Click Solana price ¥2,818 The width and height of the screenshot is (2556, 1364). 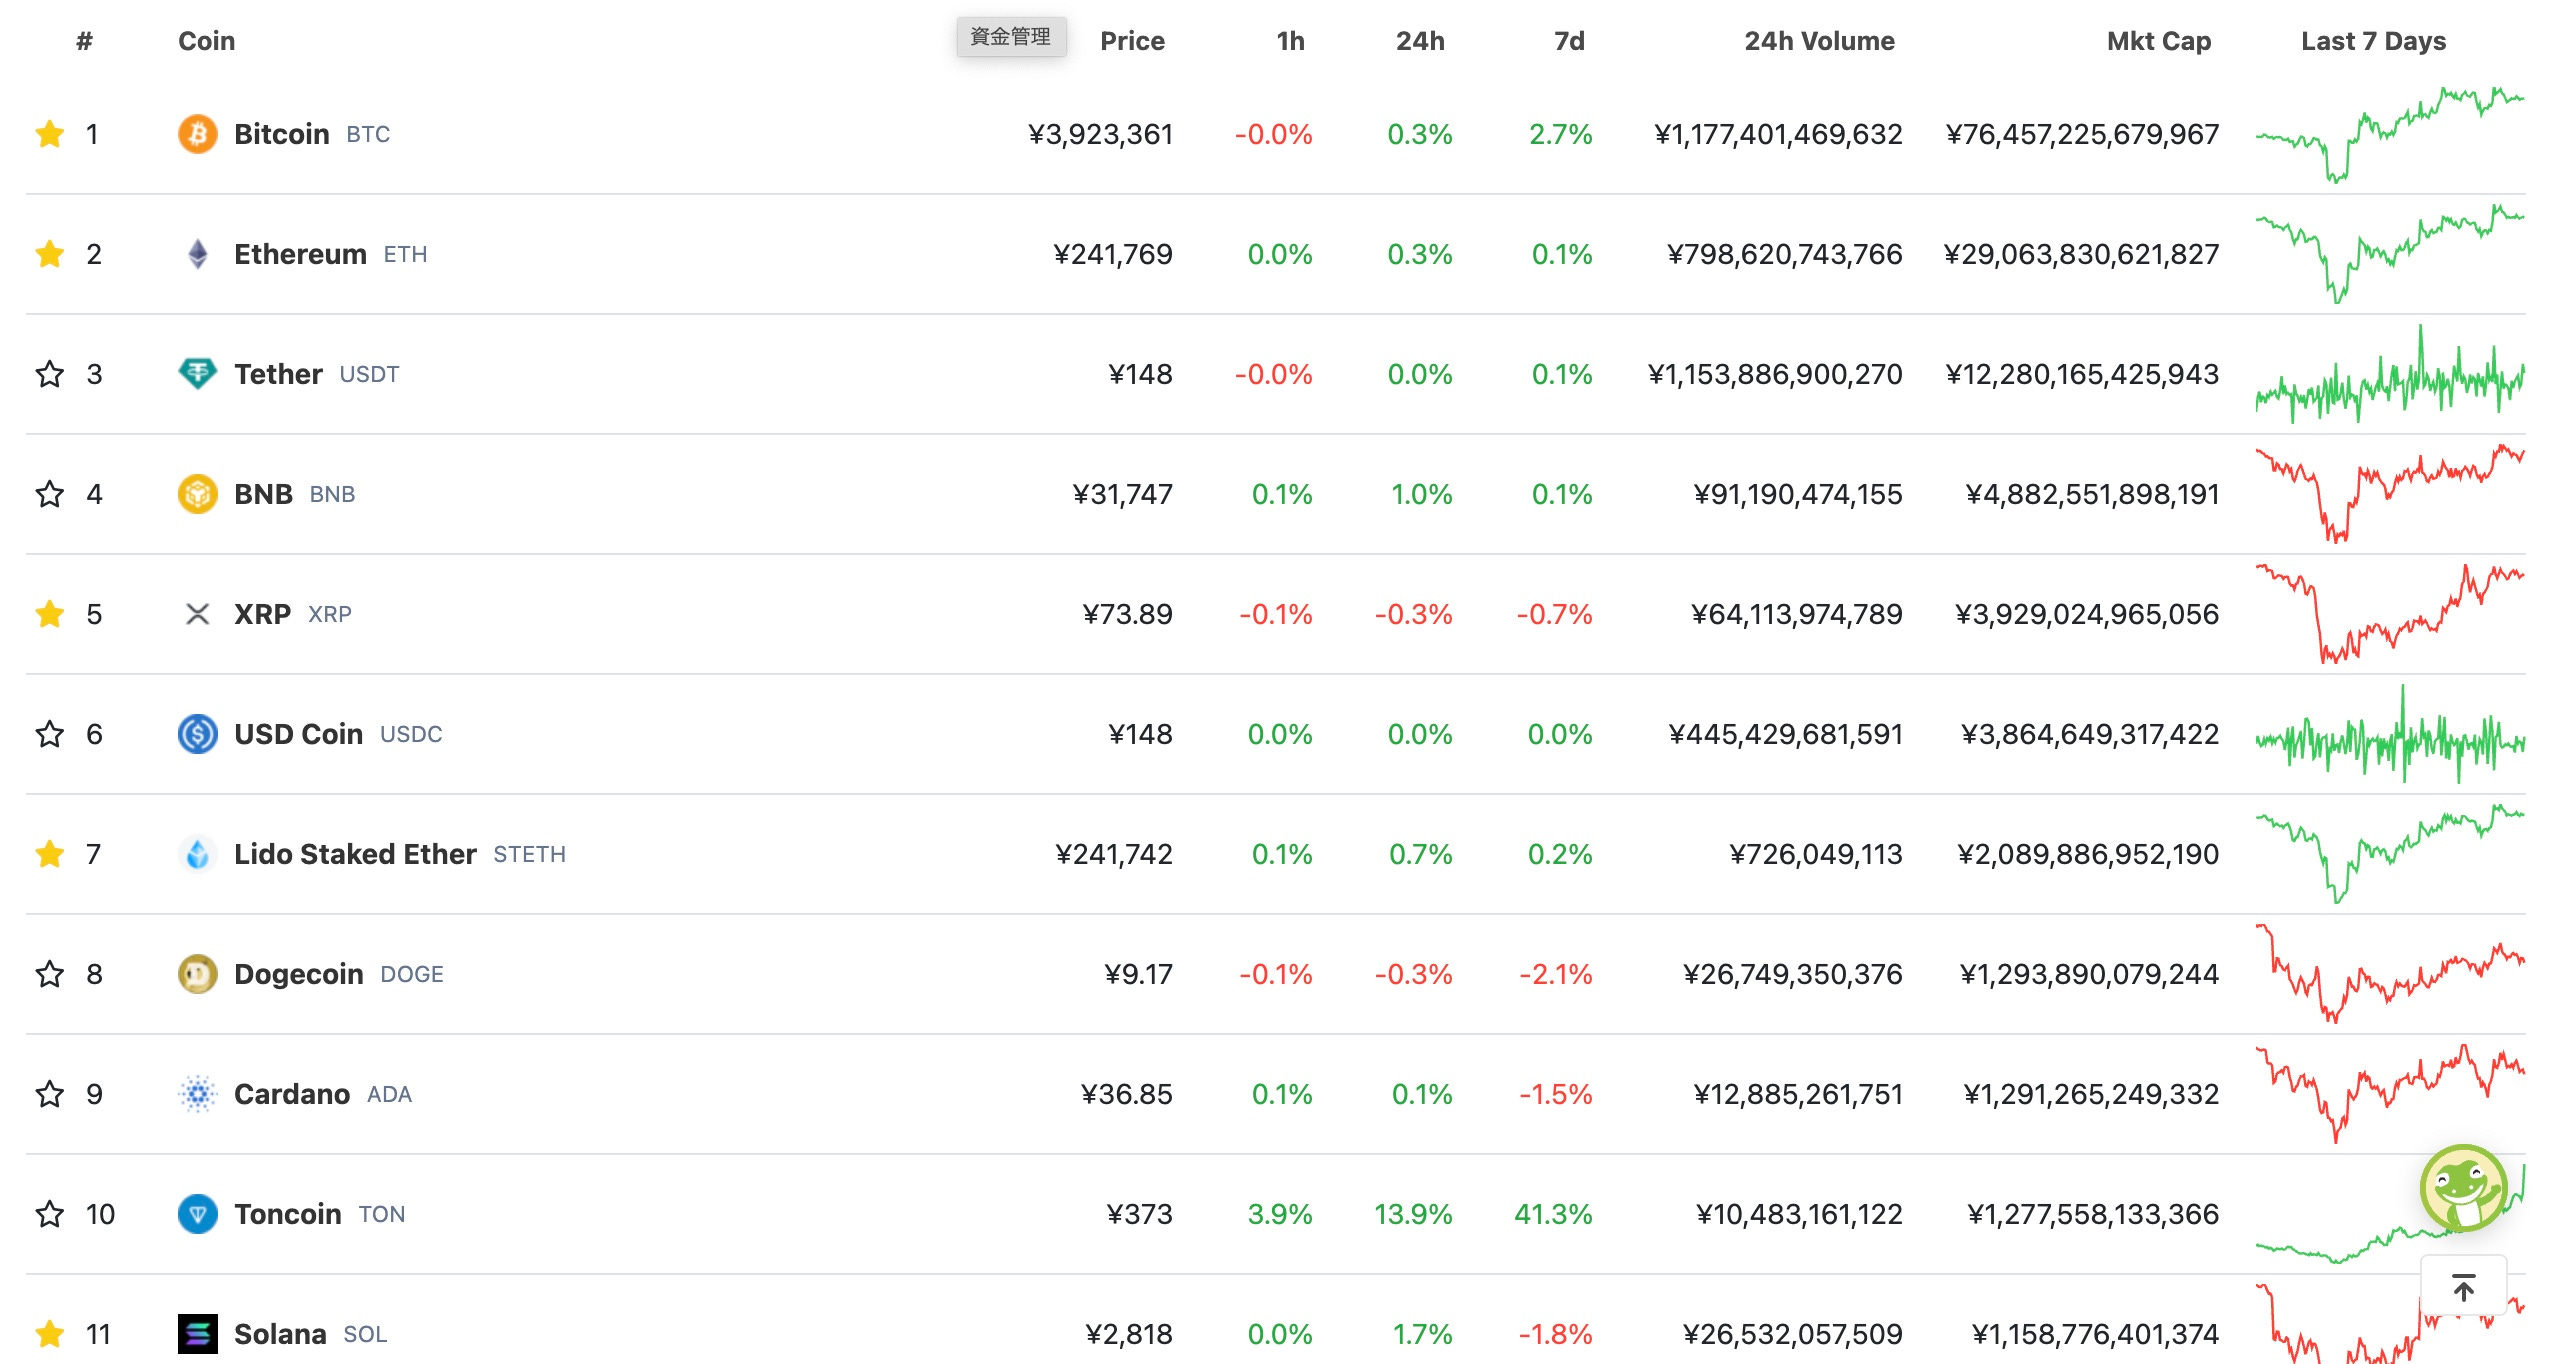[1129, 1334]
